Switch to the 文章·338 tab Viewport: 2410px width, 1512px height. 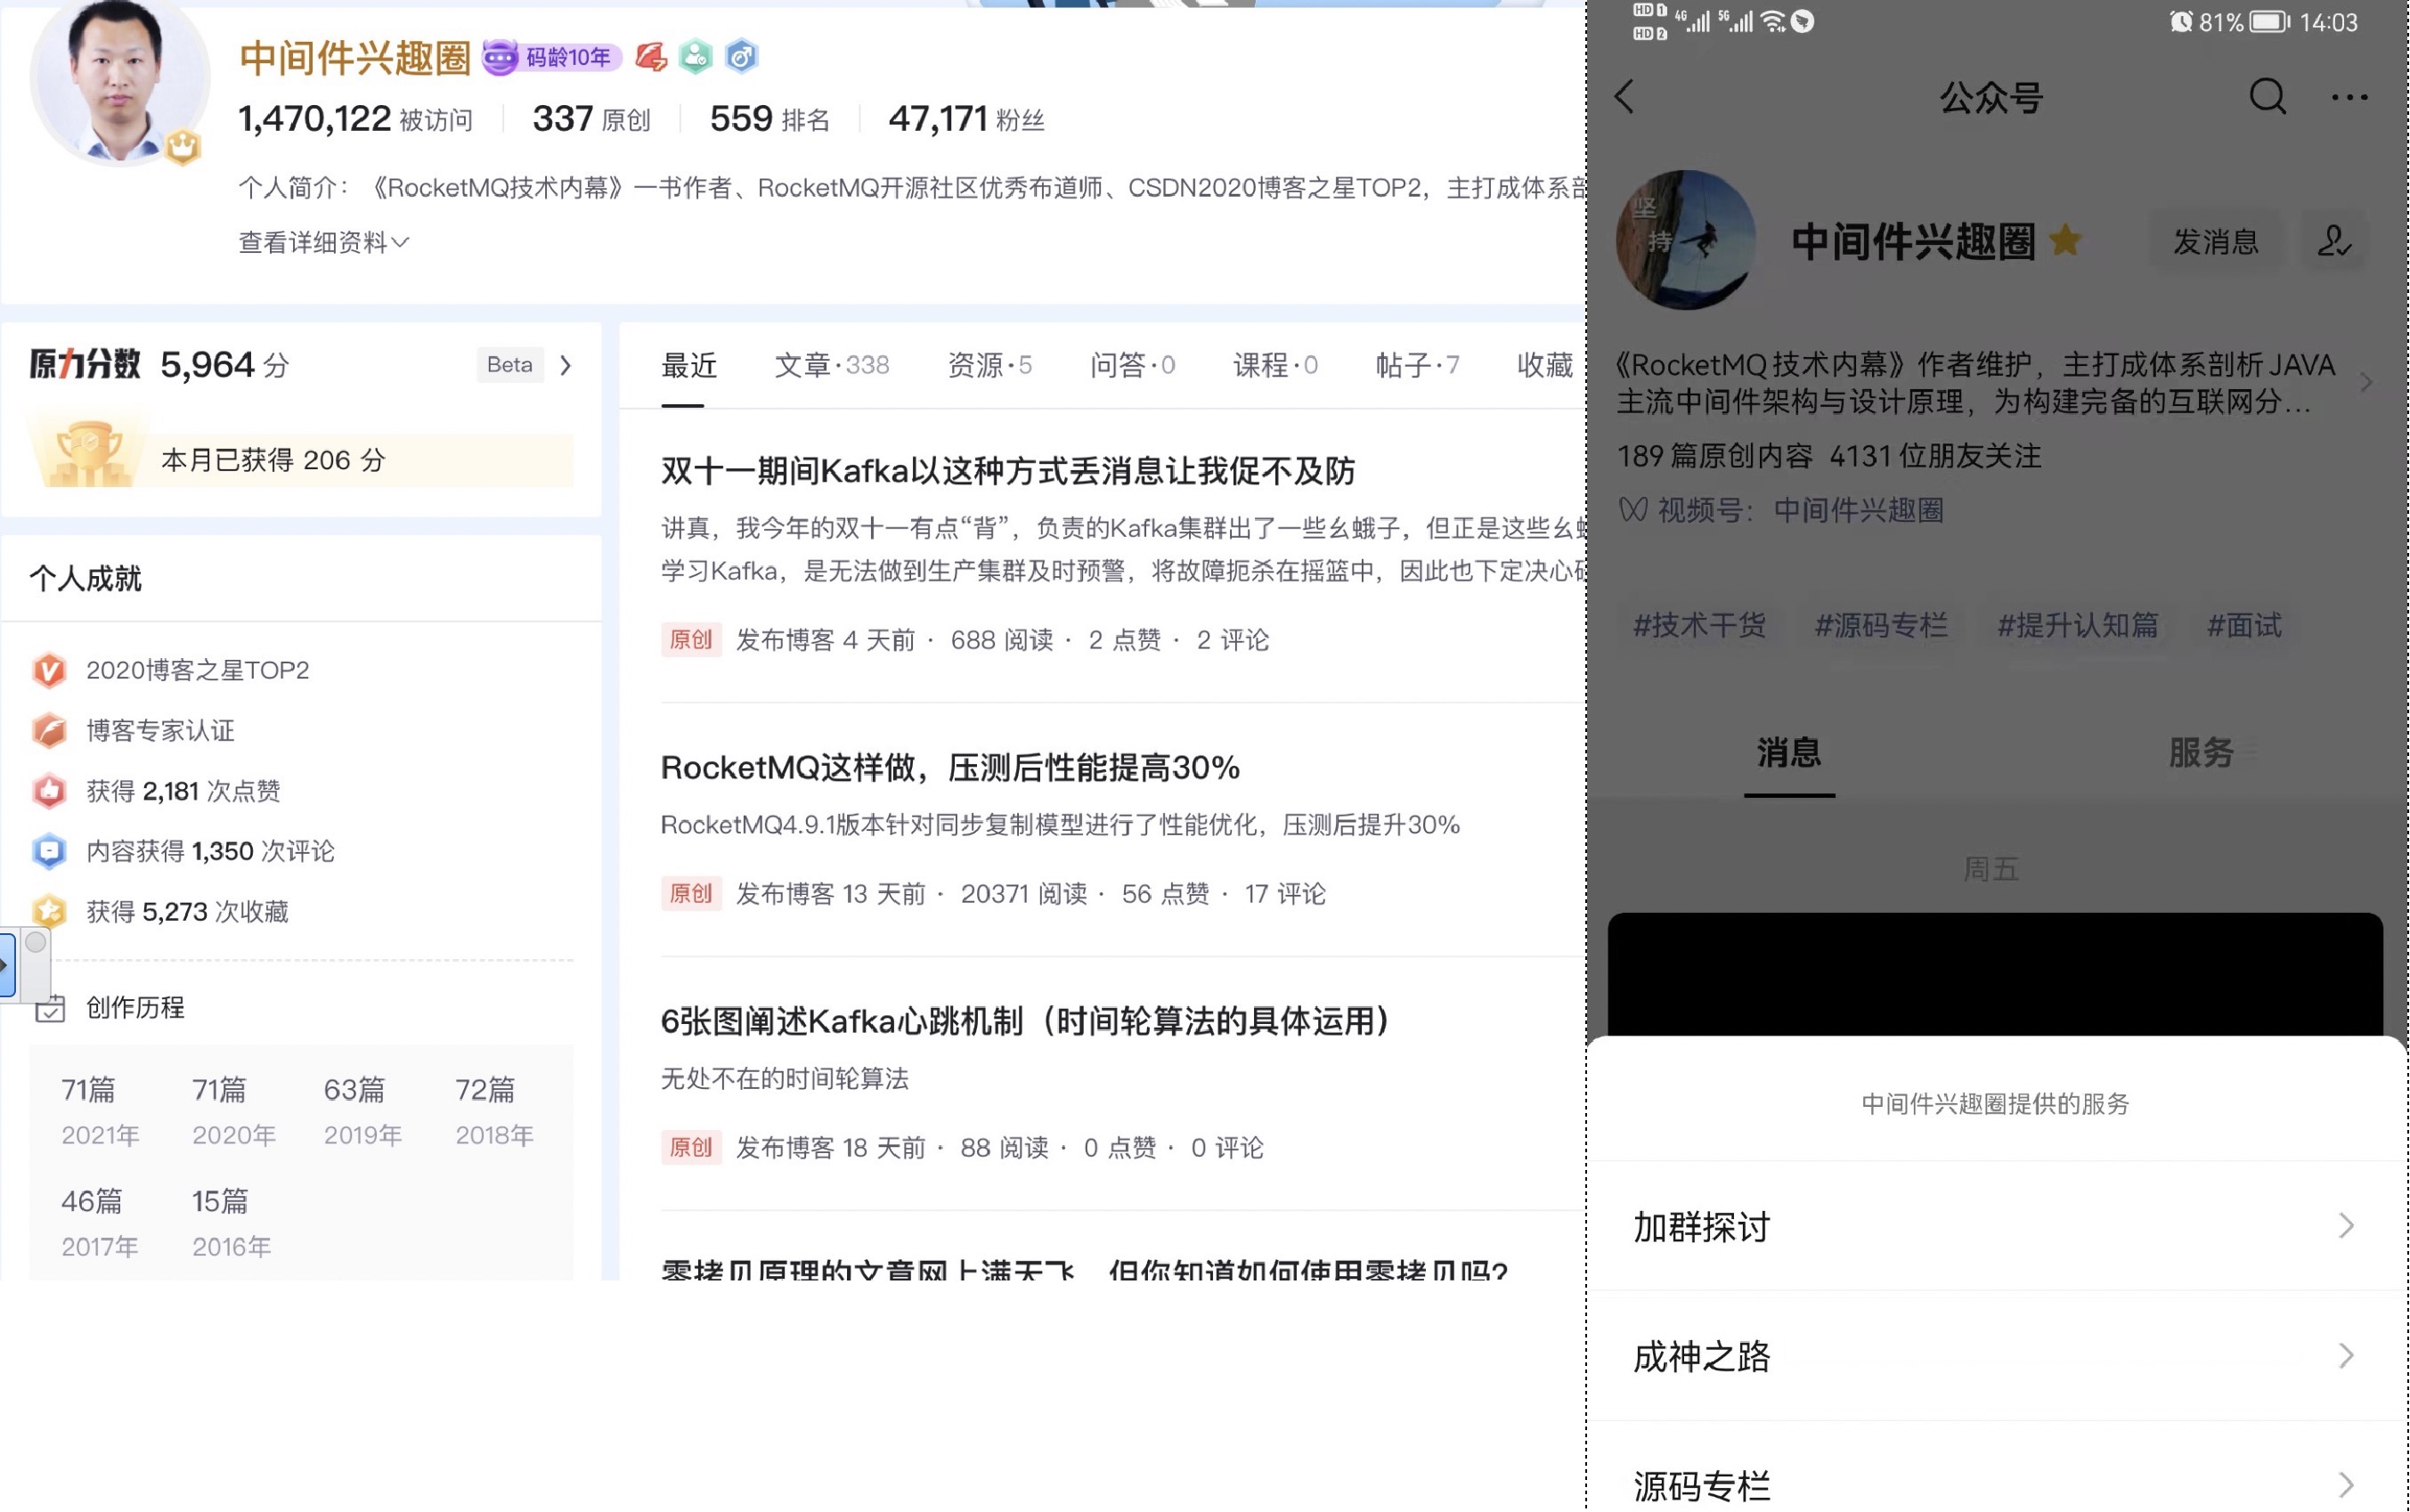(831, 365)
